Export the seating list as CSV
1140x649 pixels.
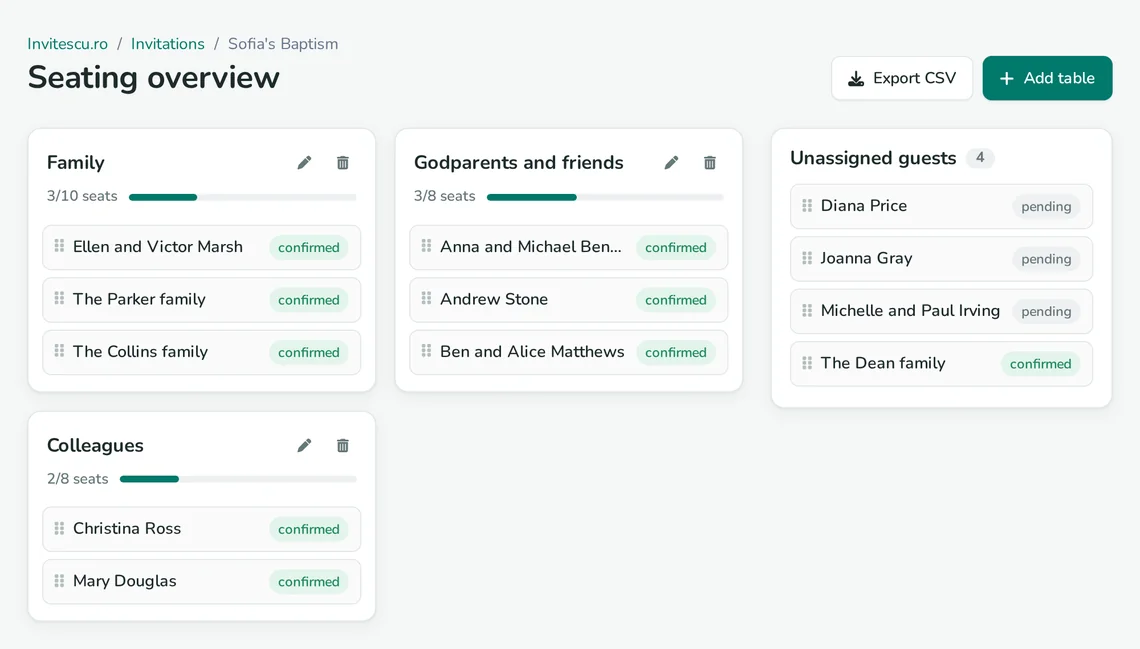coord(902,78)
